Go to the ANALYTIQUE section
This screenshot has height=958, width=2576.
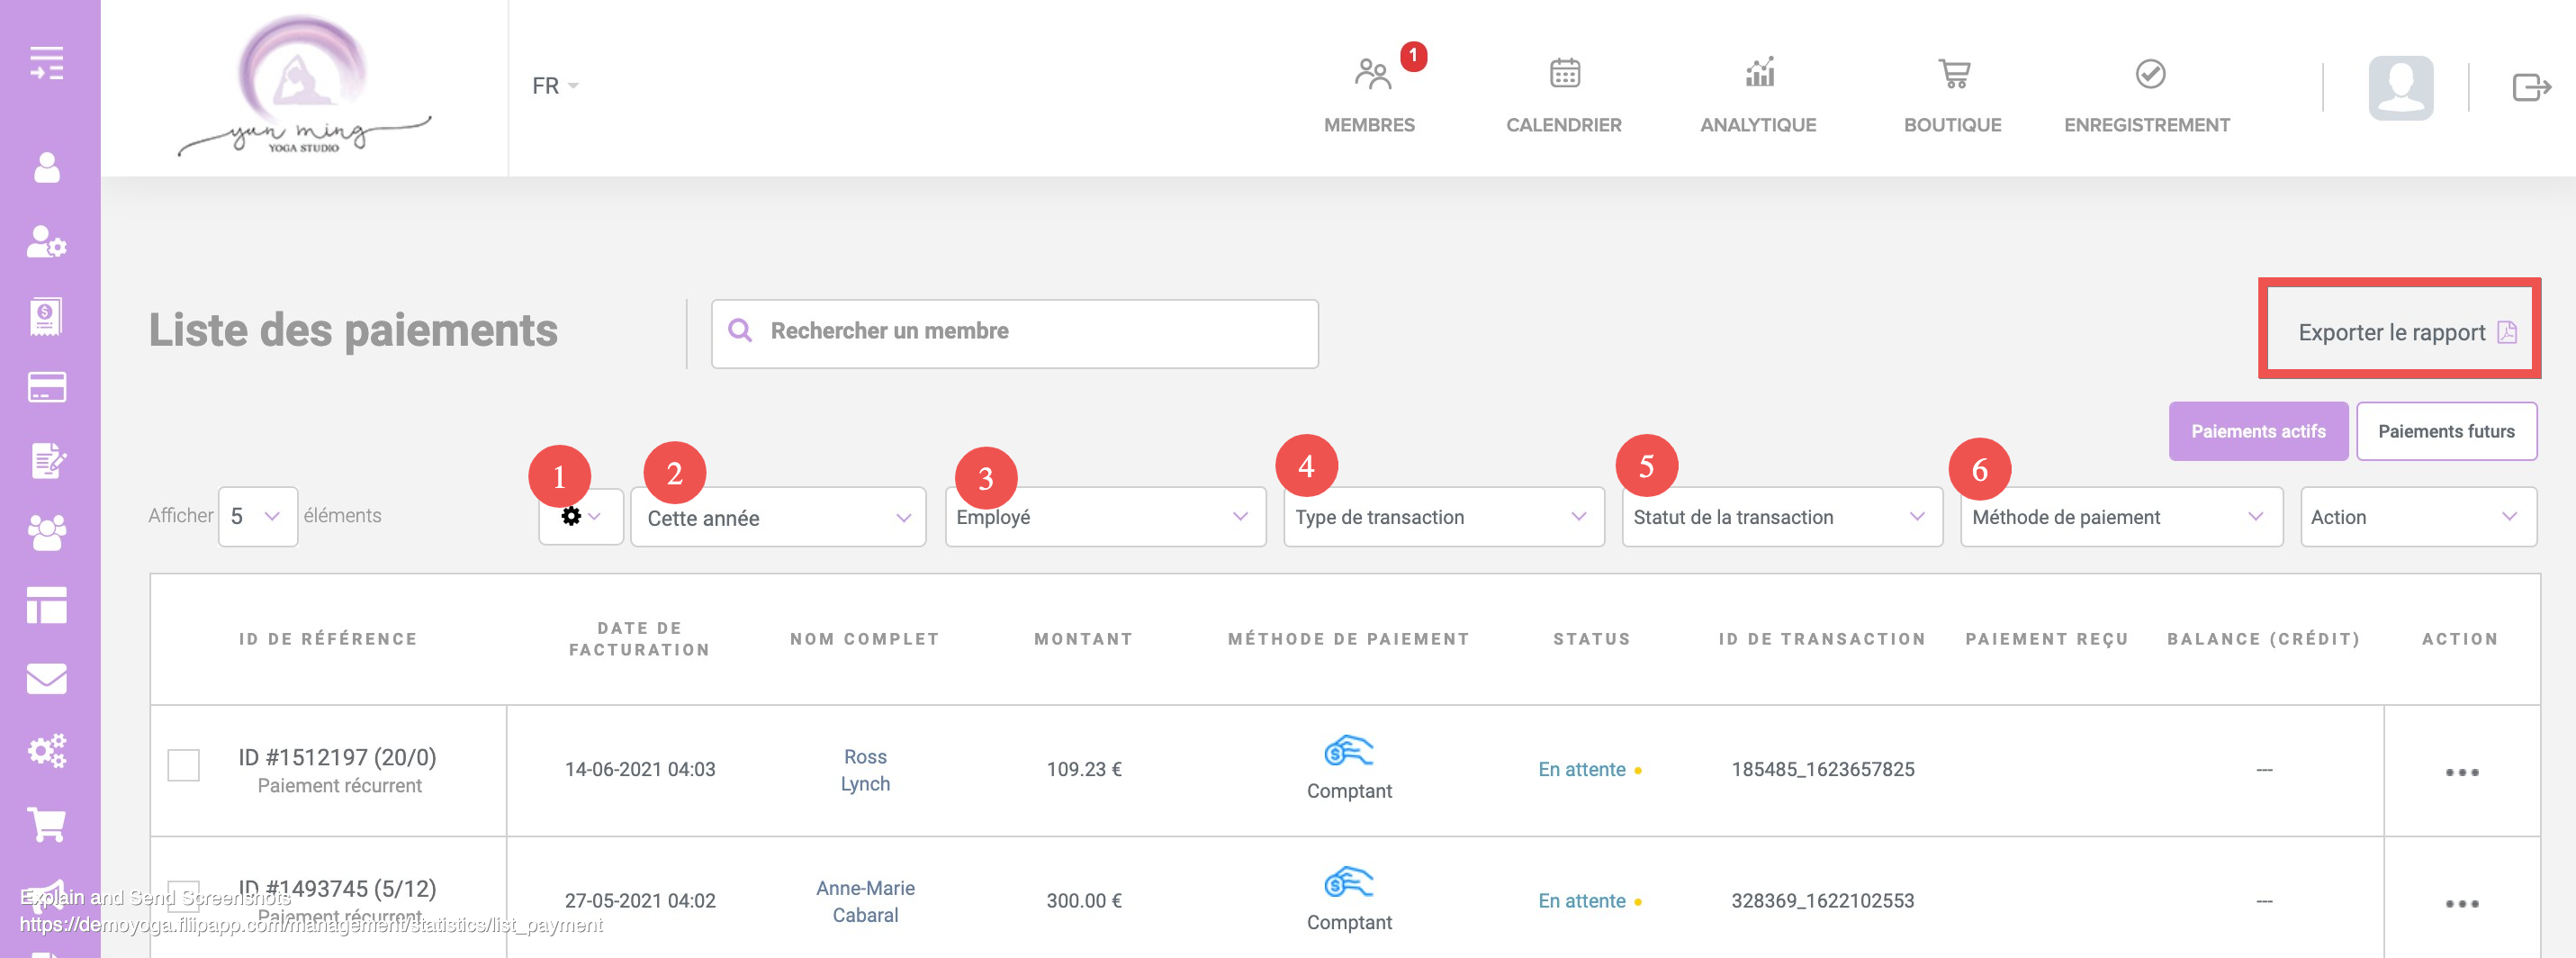pyautogui.click(x=1757, y=95)
